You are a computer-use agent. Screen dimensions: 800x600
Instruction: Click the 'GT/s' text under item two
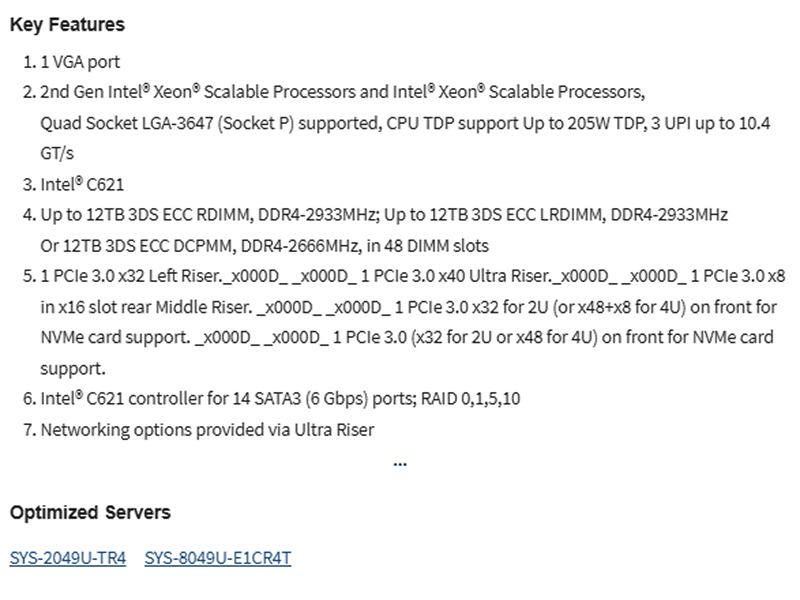point(57,153)
